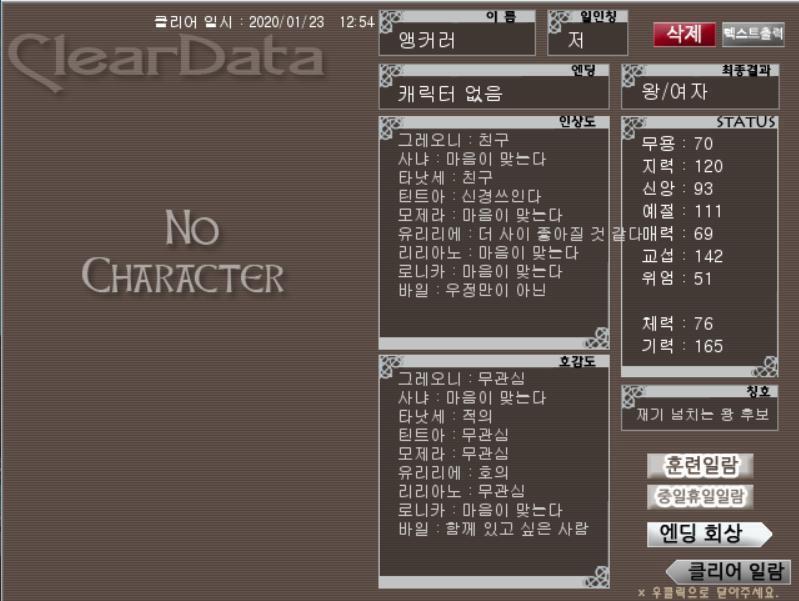
Task: Return to the 클리어 일람 clear list
Action: 729,571
